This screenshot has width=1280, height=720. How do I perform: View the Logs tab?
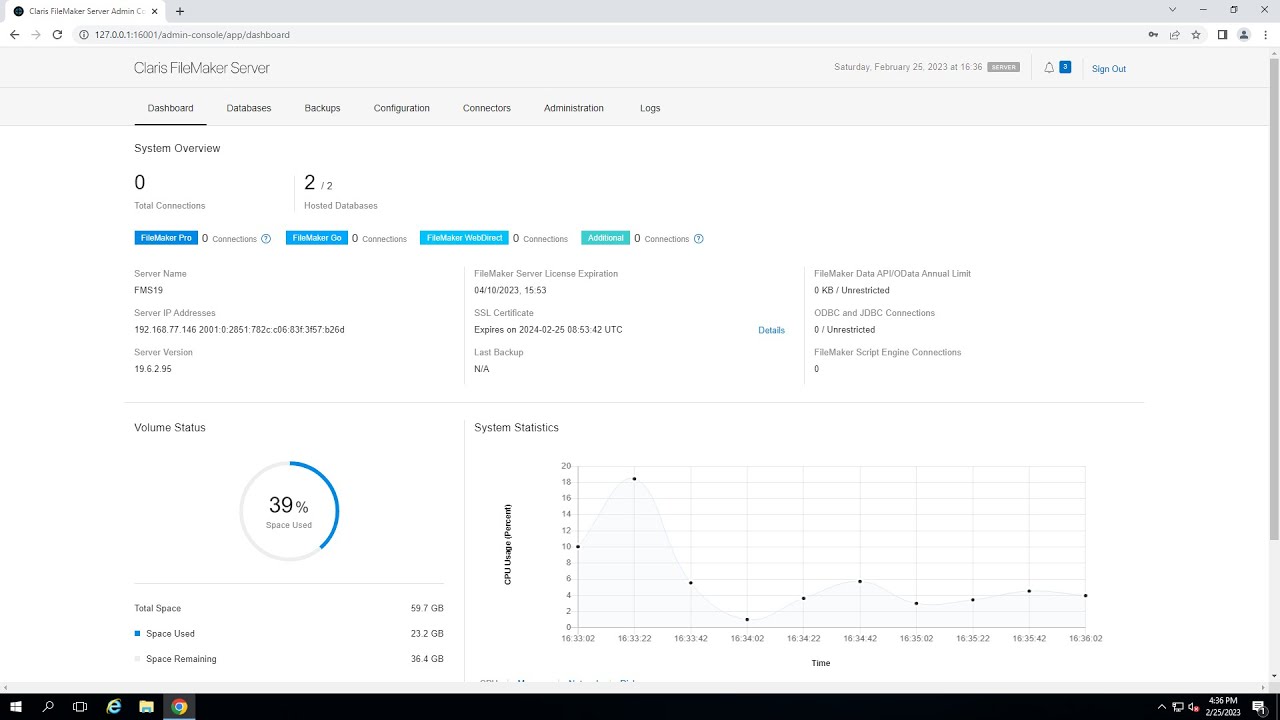[650, 108]
